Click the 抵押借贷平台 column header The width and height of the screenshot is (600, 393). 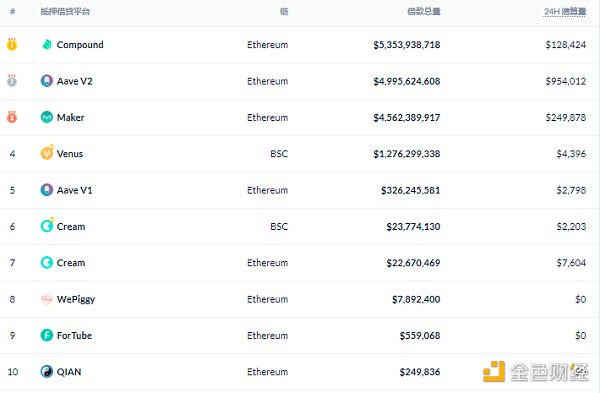tap(65, 11)
